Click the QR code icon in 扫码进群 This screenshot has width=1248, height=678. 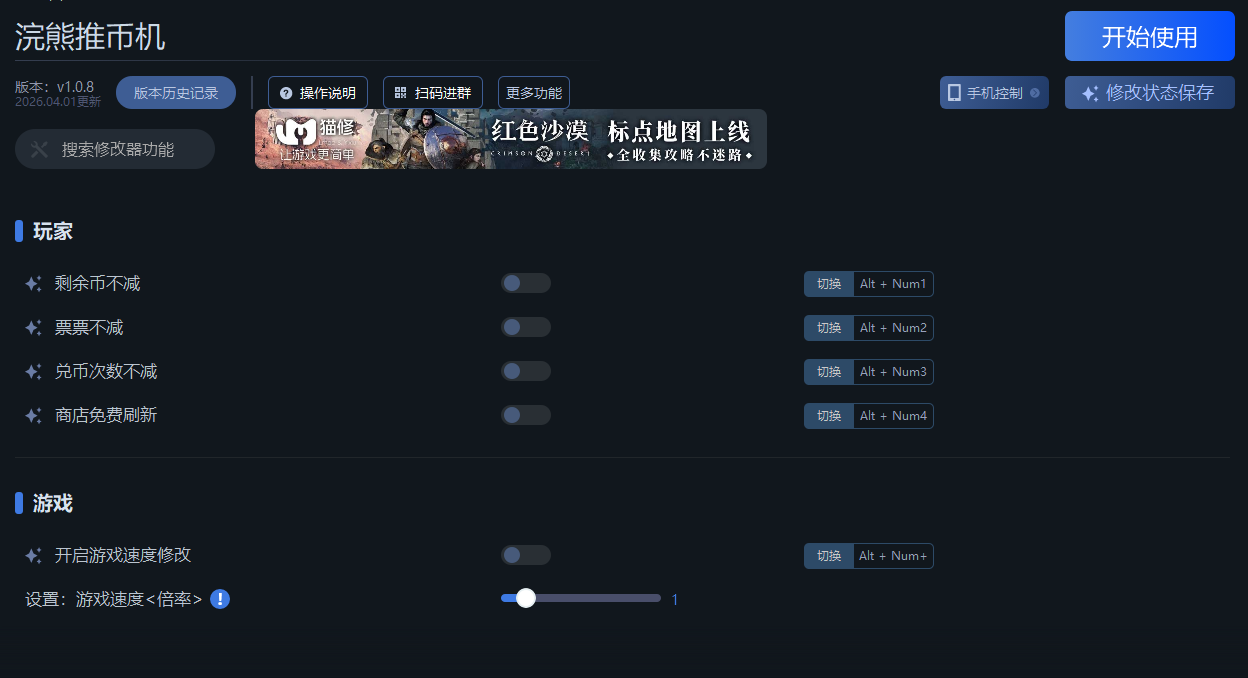pyautogui.click(x=400, y=93)
